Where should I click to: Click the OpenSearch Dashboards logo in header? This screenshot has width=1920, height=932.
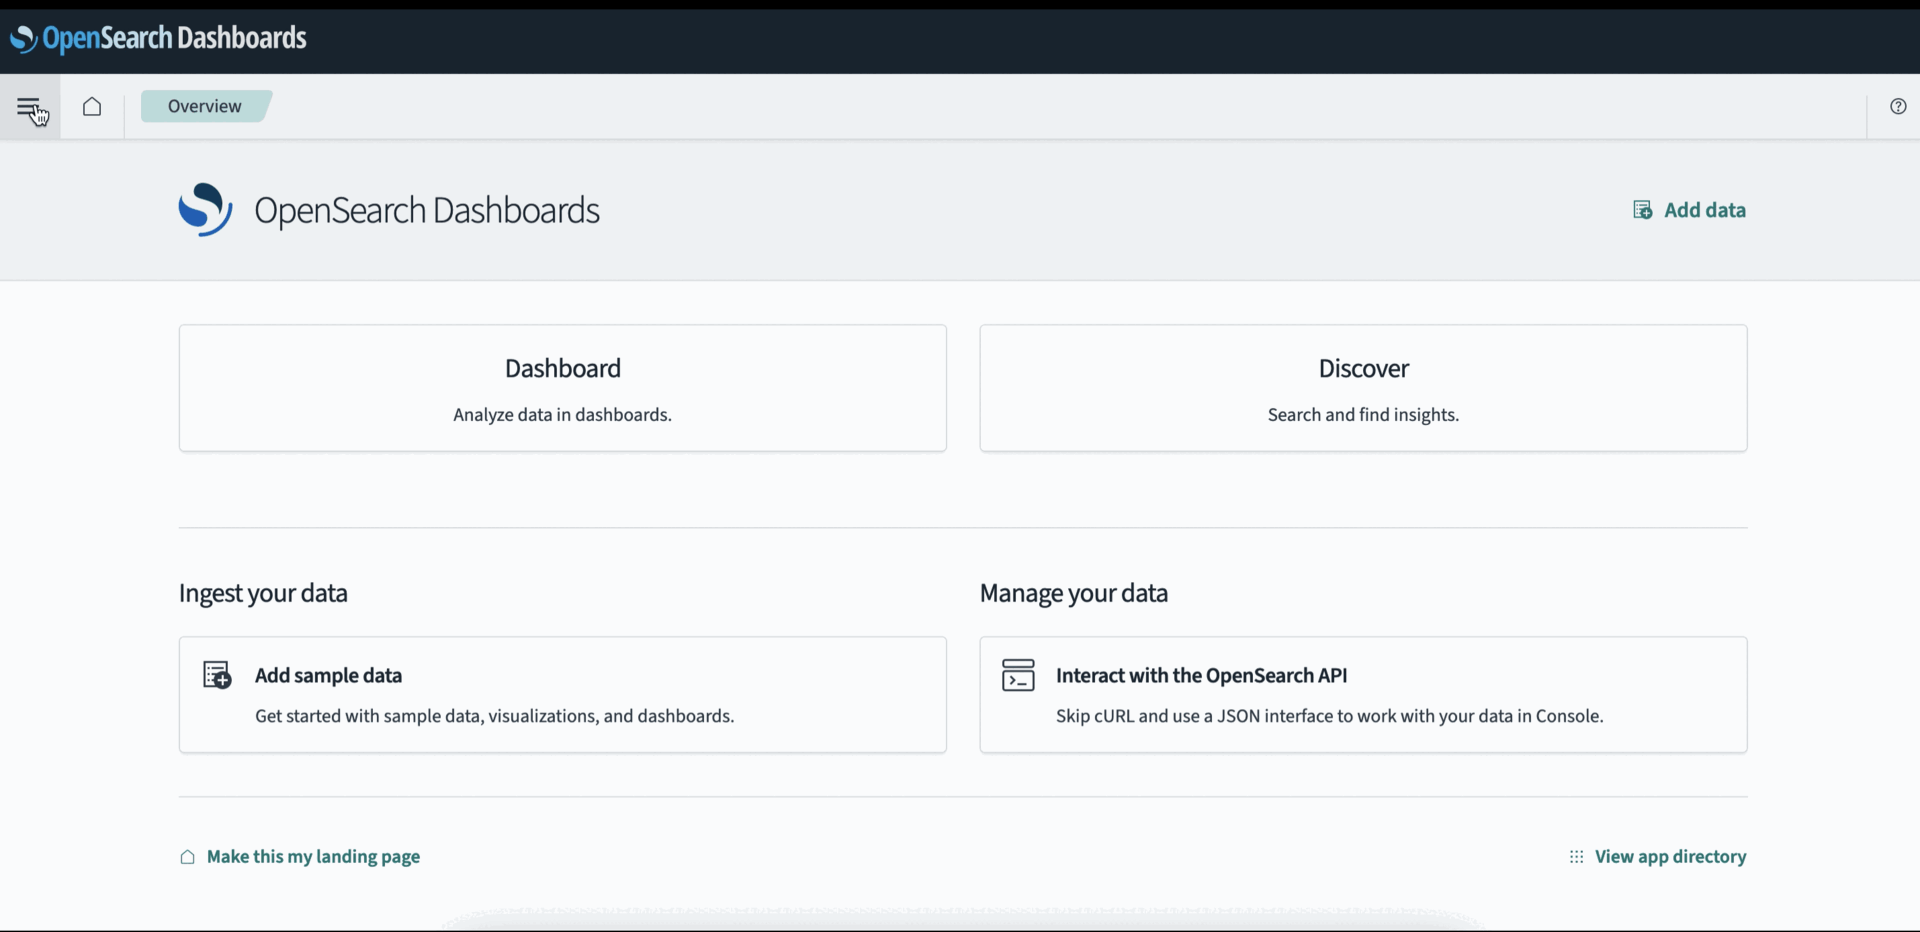tap(158, 38)
